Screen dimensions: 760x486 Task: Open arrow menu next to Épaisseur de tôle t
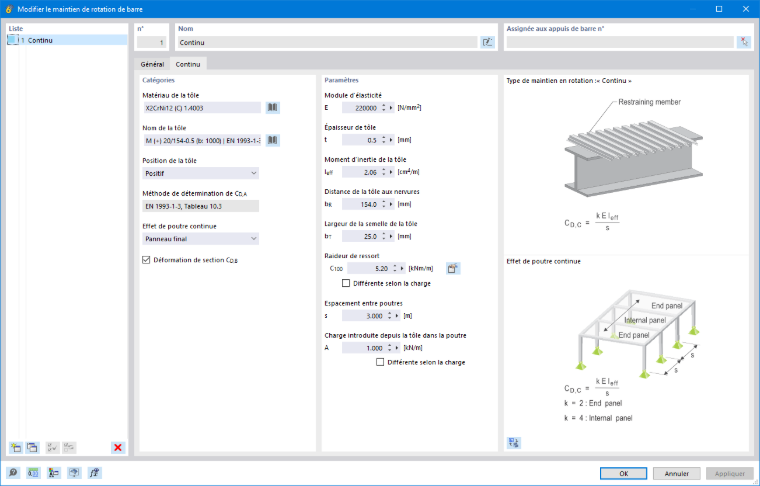click(391, 140)
